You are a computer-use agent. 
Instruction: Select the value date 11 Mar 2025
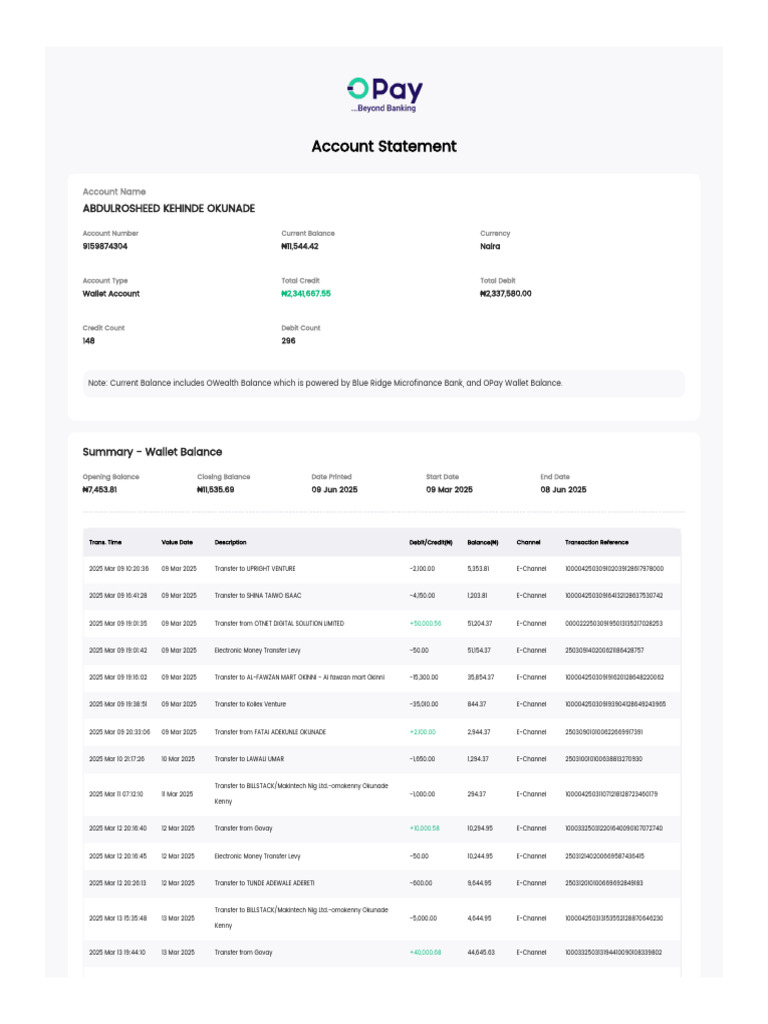tap(177, 794)
